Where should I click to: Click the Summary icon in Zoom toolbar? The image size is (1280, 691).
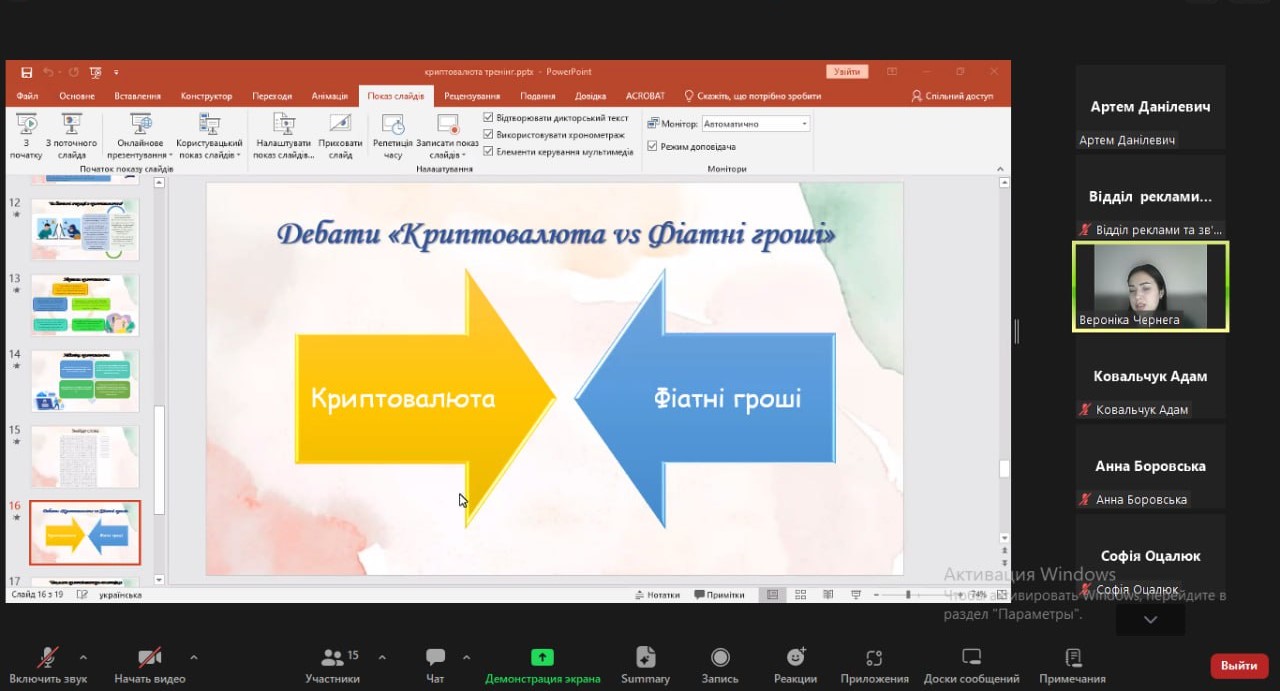tap(645, 658)
